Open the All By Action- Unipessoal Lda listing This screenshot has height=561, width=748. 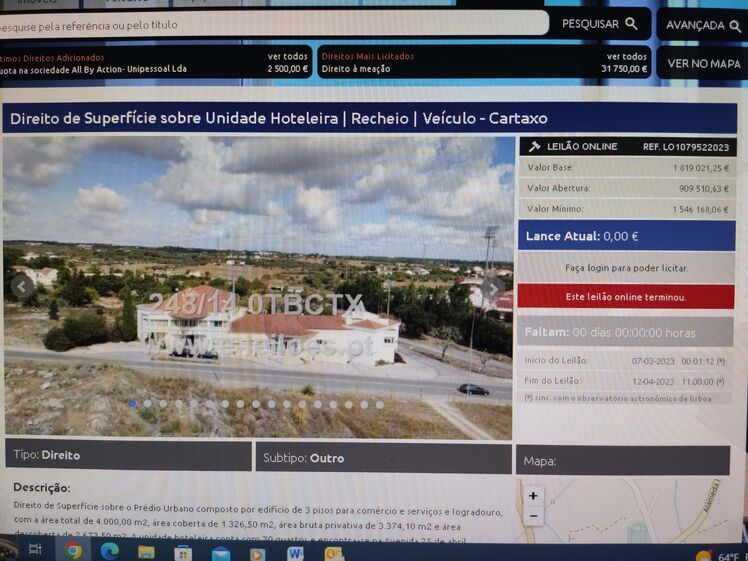94,69
